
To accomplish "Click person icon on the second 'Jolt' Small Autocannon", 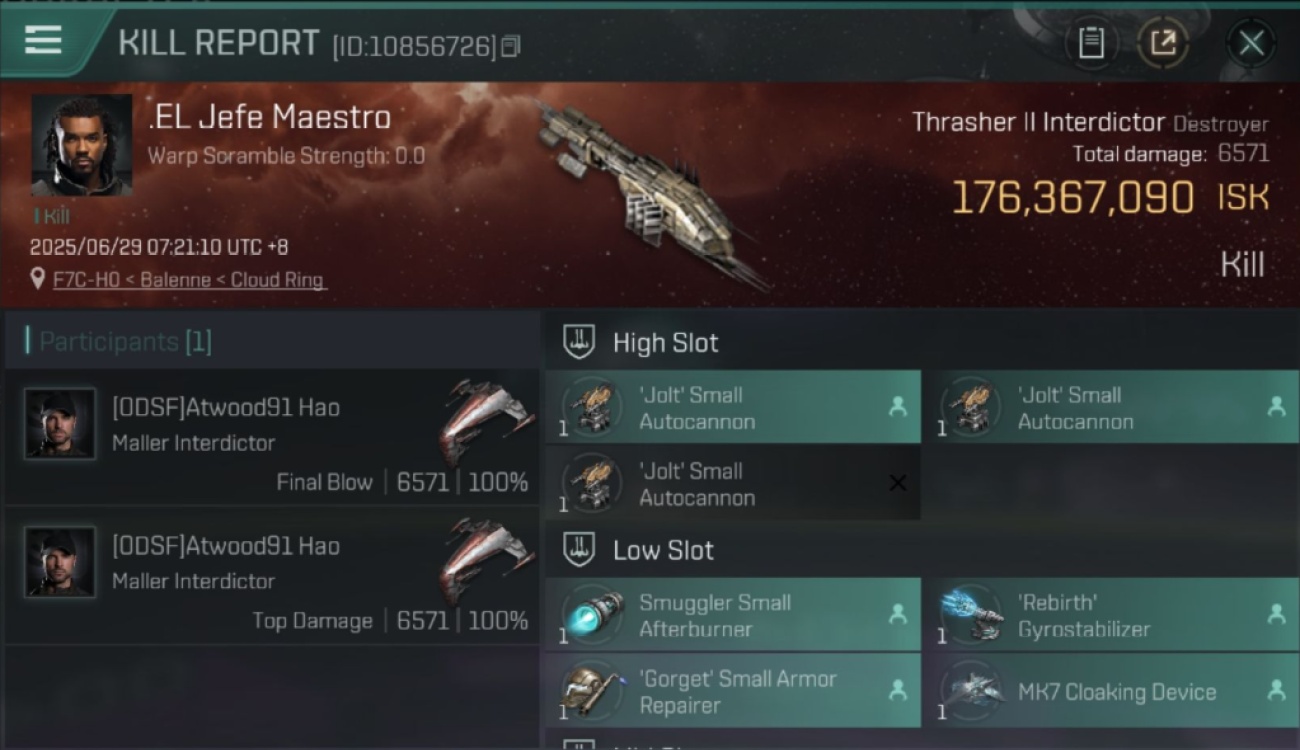I will [1276, 407].
